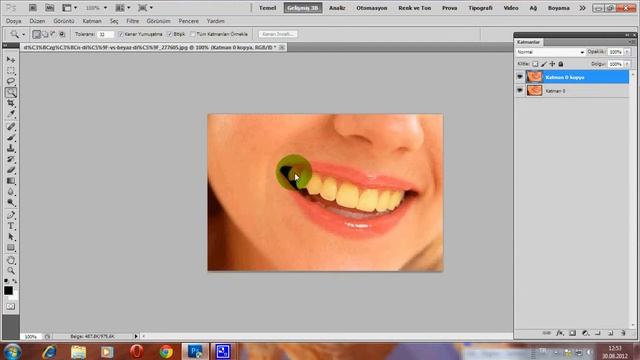Open the Dosya menu

[x=13, y=21]
